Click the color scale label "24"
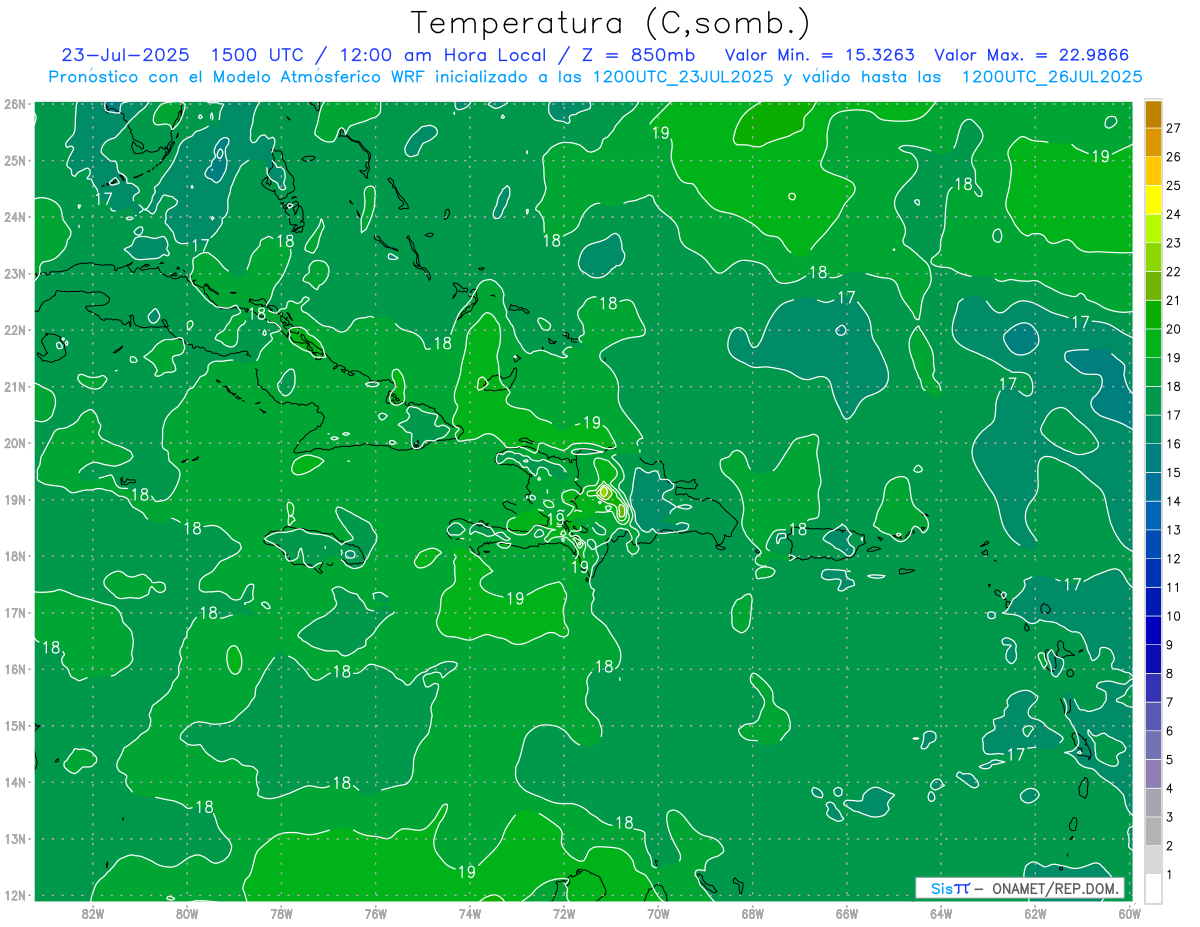Image resolution: width=1200 pixels, height=927 pixels. pos(1173,214)
